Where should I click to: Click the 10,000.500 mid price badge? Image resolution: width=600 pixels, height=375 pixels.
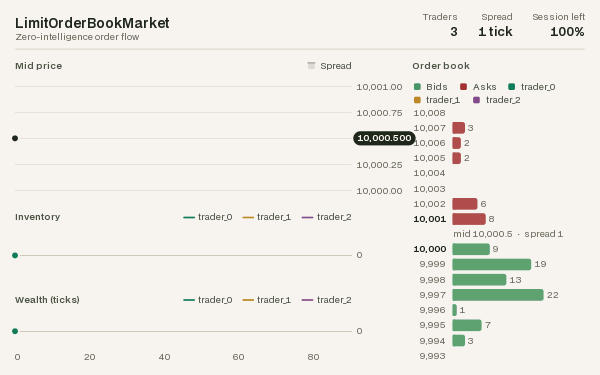[384, 138]
